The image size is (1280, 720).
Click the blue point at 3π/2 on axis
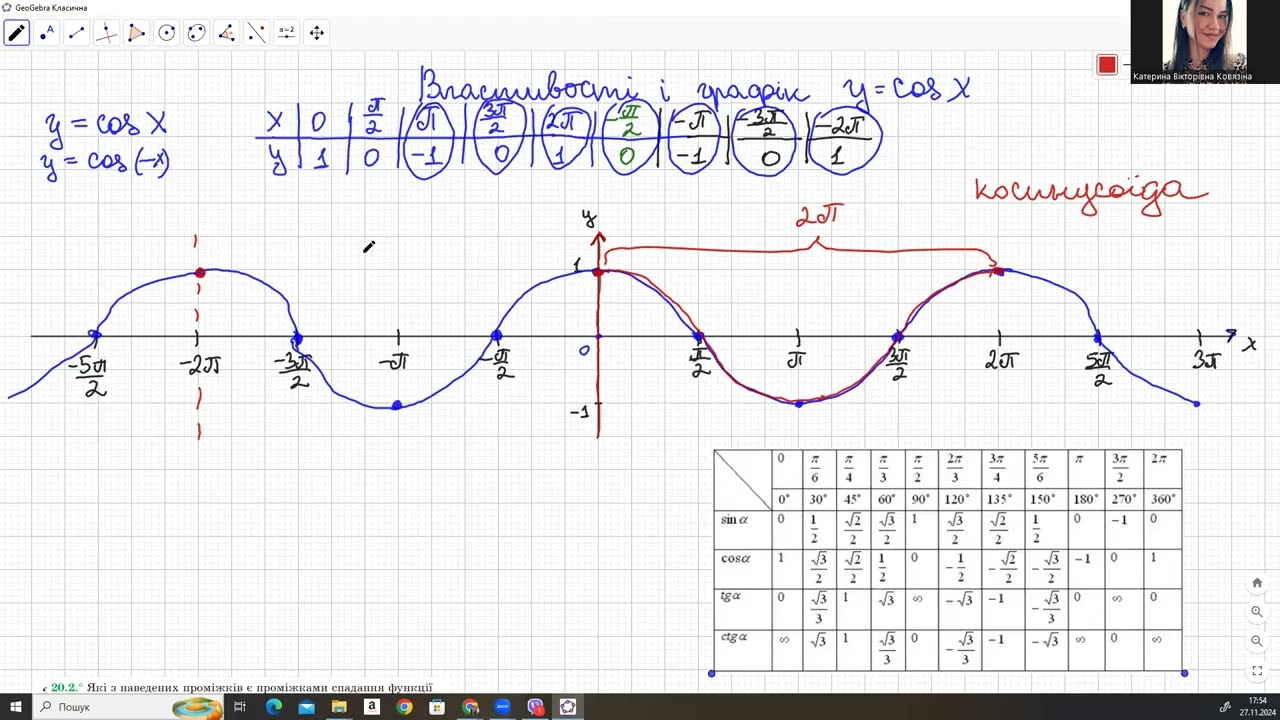click(898, 337)
